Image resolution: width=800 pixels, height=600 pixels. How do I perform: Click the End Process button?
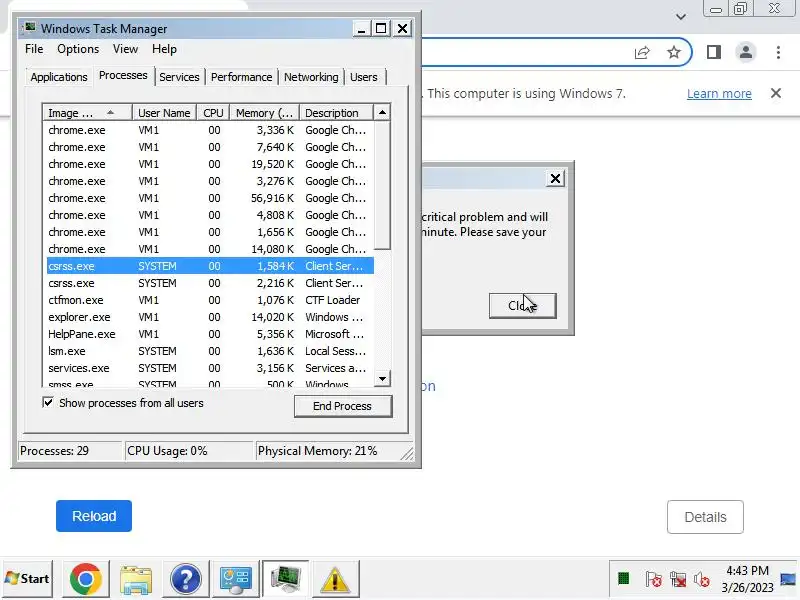343,406
